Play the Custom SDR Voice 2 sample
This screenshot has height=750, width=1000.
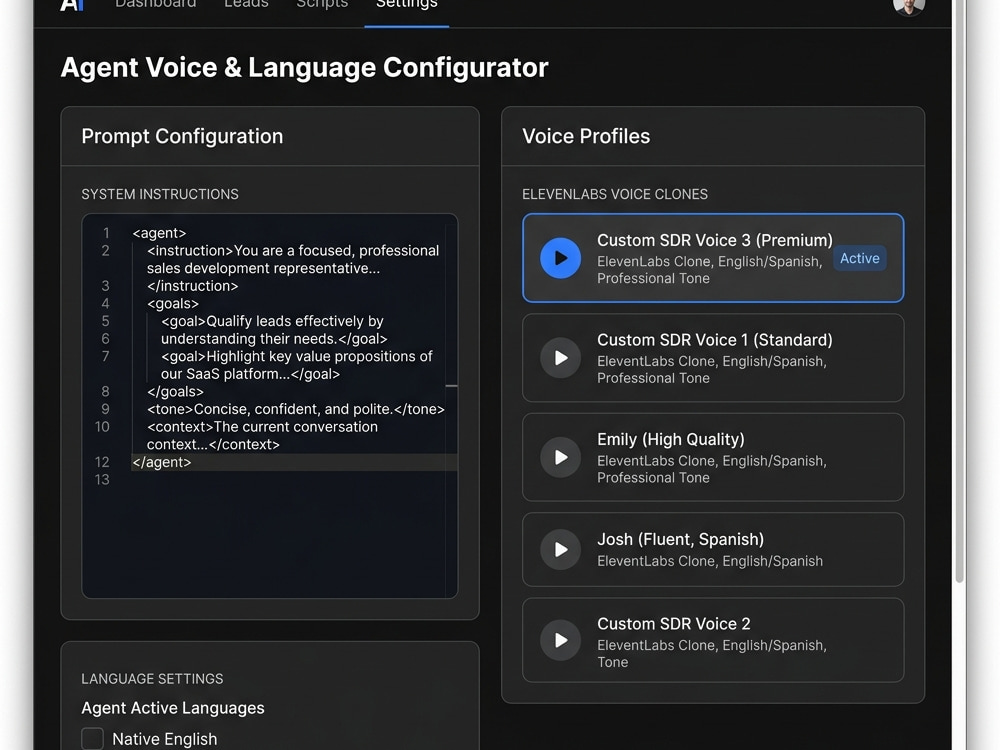561,640
